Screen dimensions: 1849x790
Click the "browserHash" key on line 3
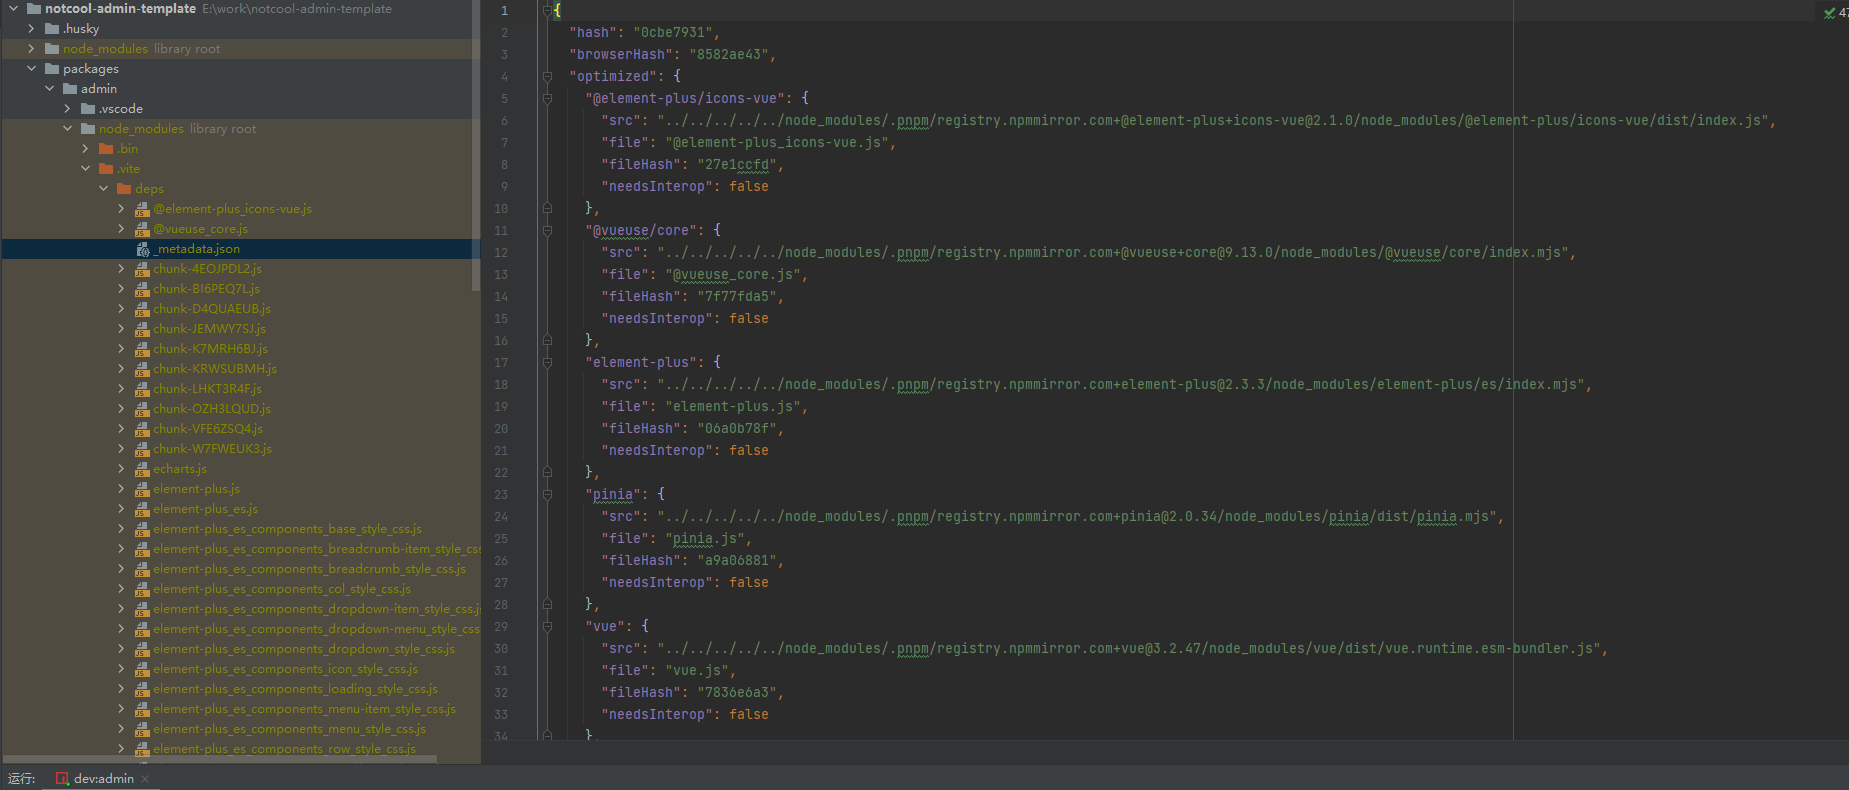tap(621, 54)
